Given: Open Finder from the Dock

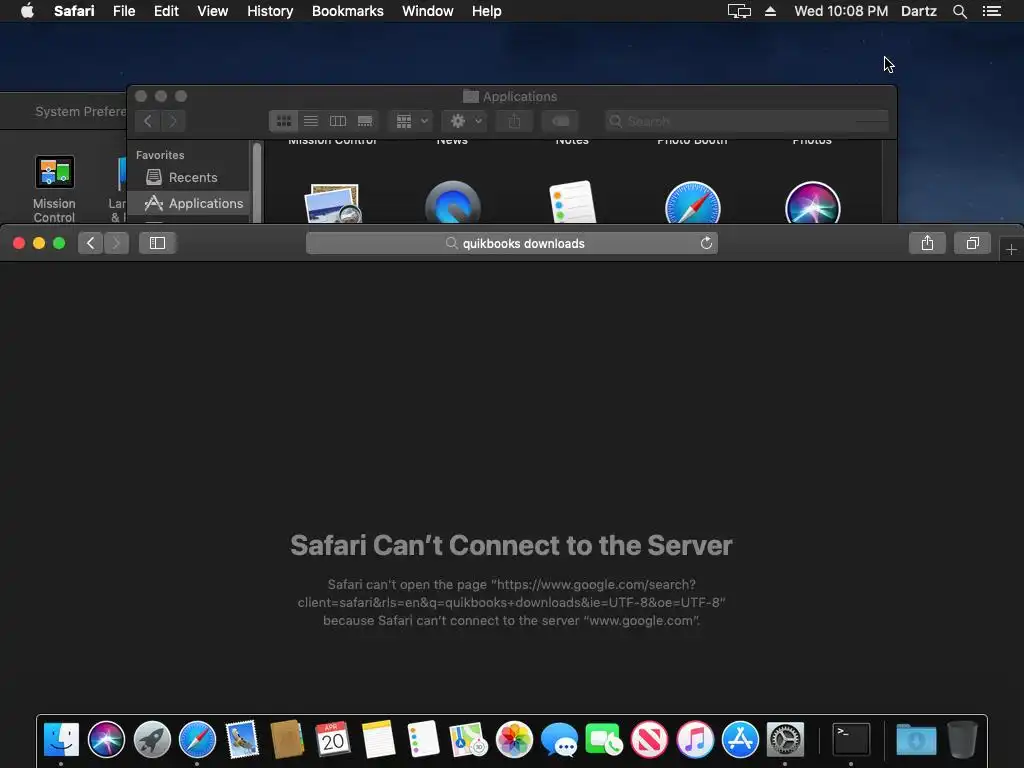Looking at the screenshot, I should 61,740.
